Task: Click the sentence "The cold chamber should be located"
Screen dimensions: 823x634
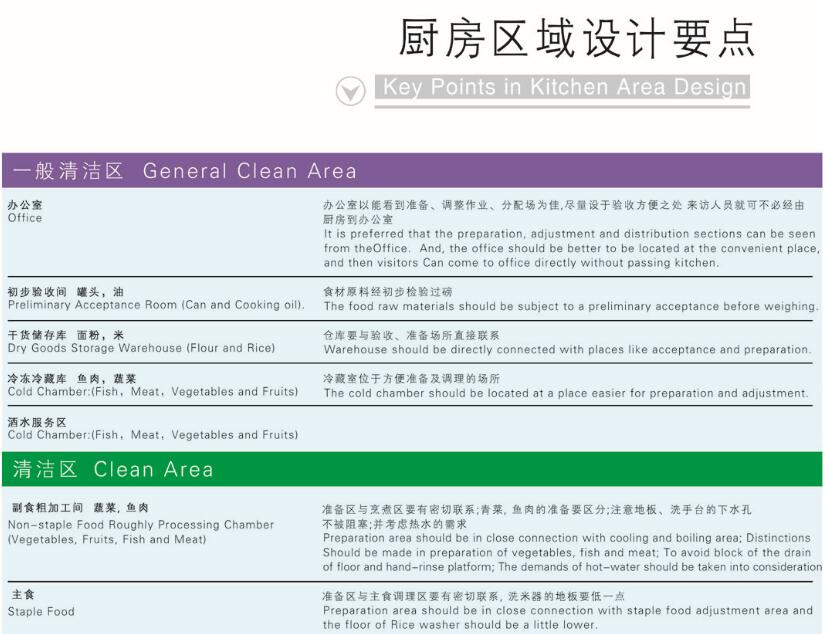Action: [565, 393]
